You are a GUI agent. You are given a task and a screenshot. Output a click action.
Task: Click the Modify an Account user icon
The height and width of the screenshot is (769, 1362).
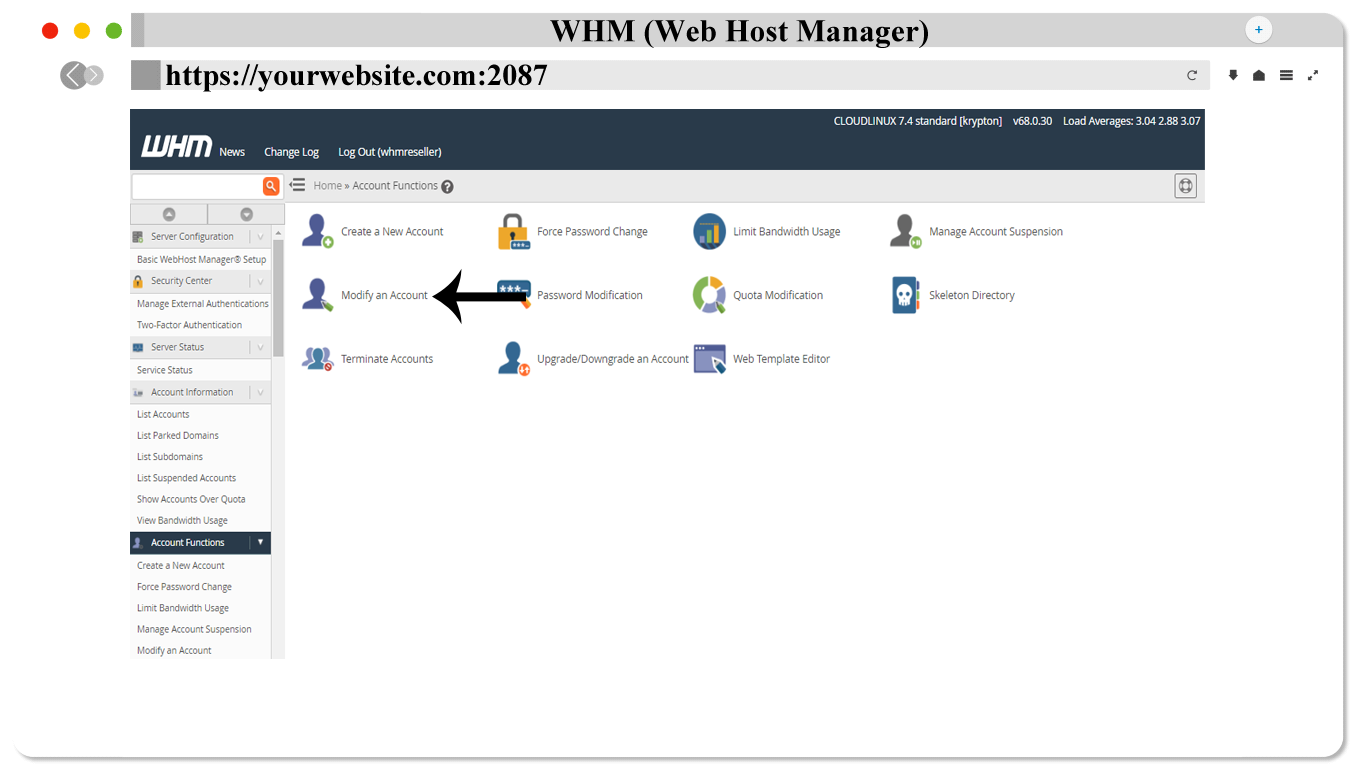(x=317, y=295)
